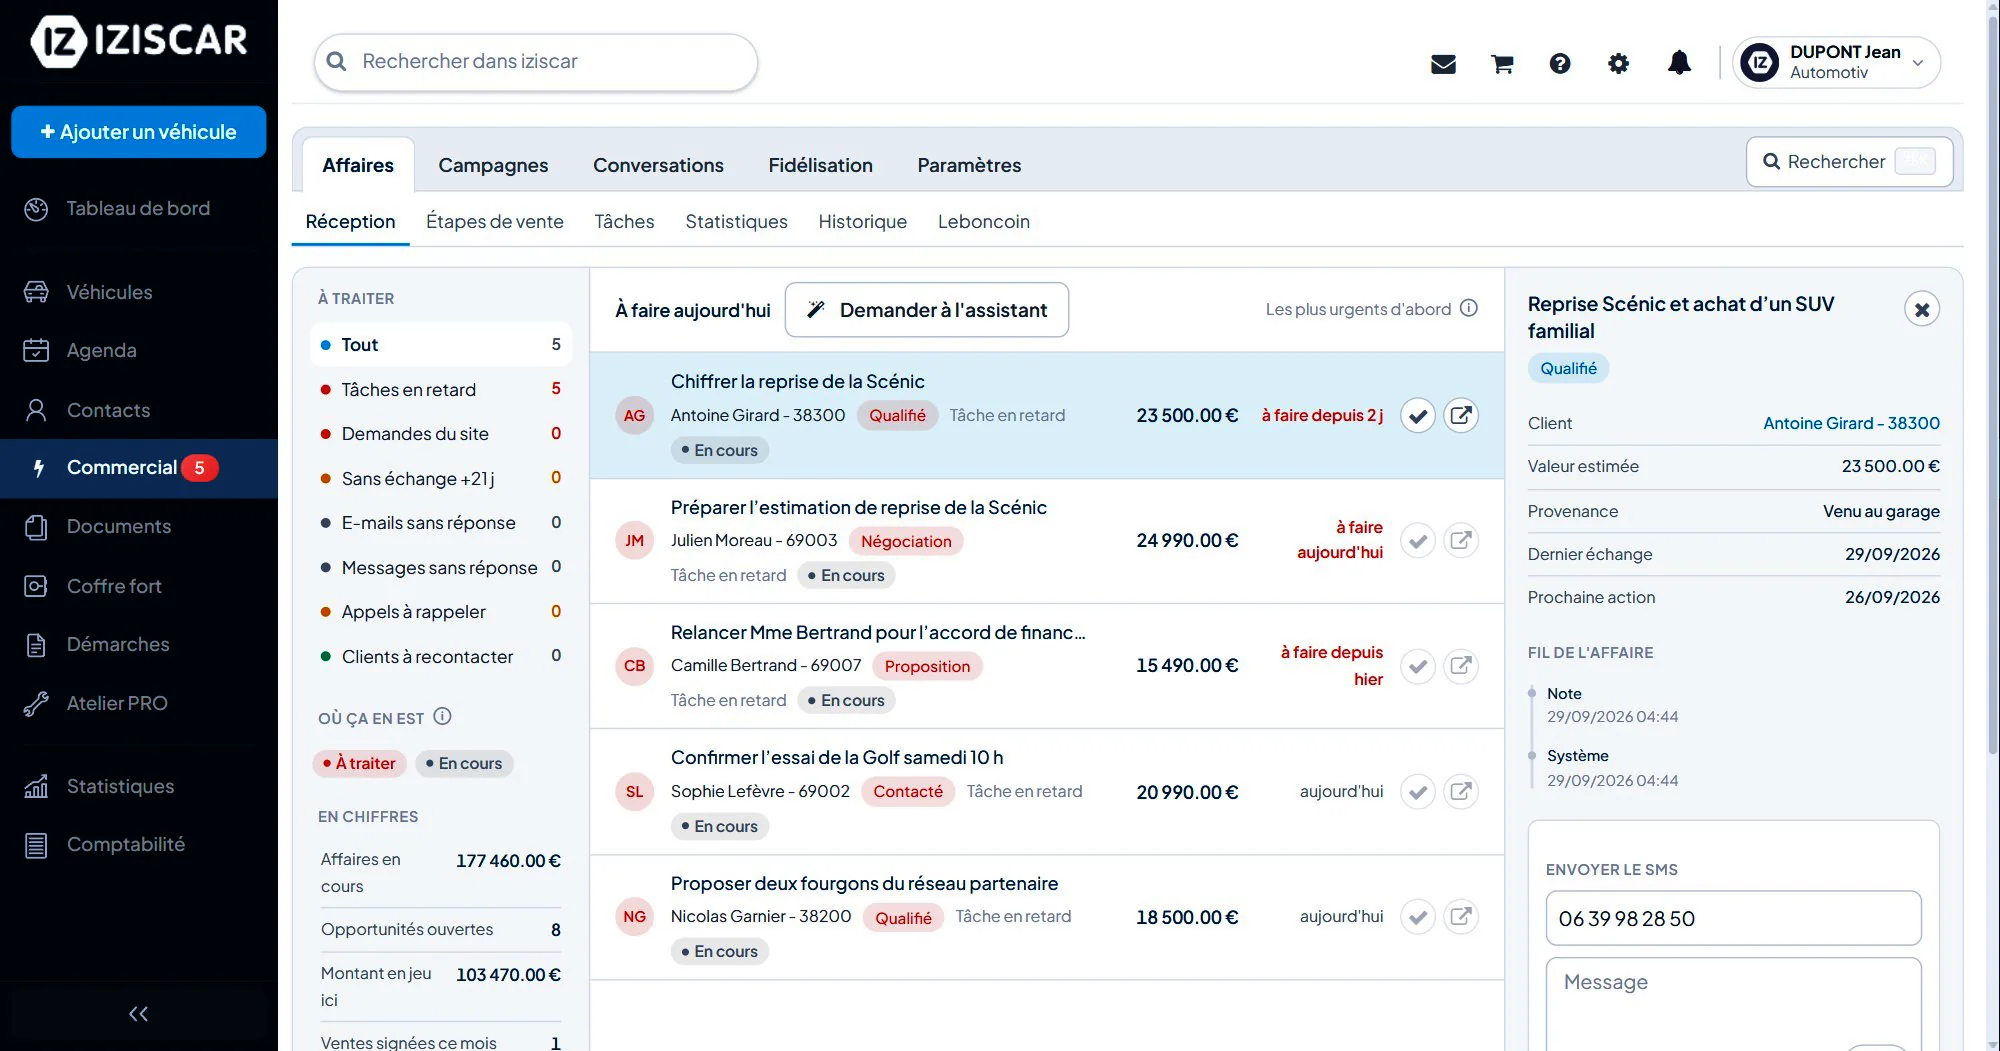The height and width of the screenshot is (1051, 2000).
Task: Open Antoine Girard deal in new view
Action: pyautogui.click(x=1461, y=416)
